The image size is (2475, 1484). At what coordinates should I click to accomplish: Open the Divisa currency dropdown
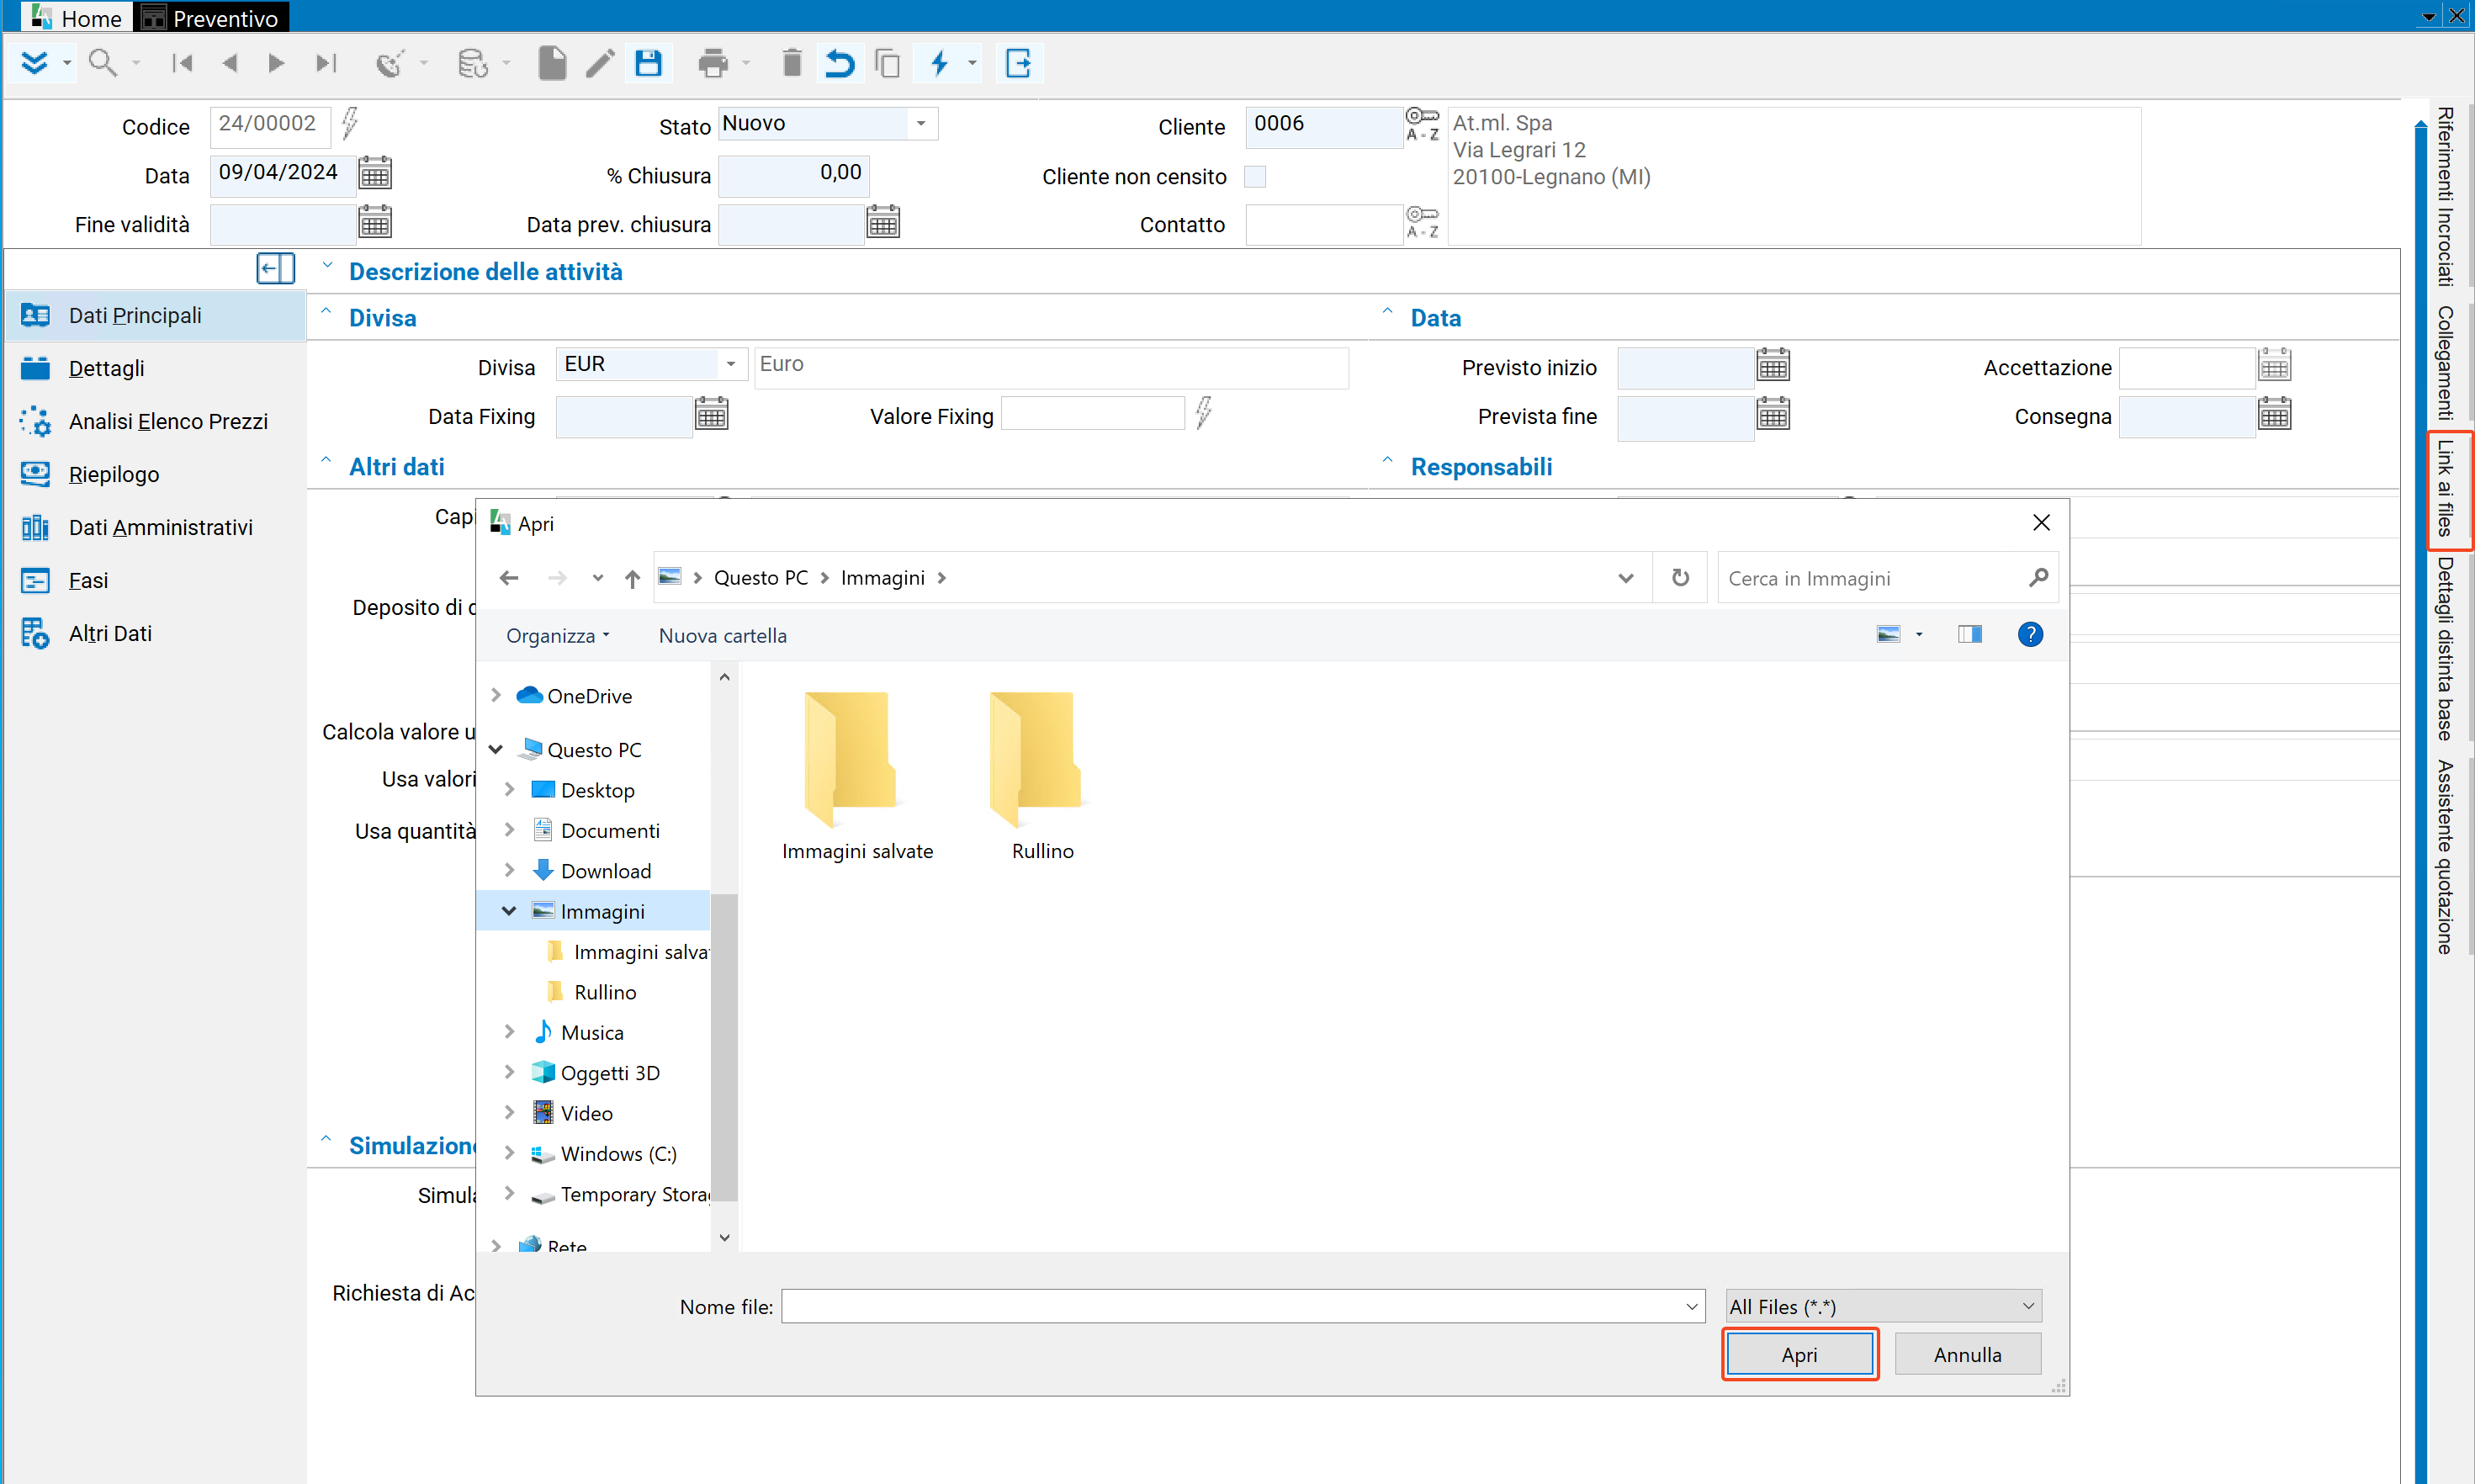point(731,364)
